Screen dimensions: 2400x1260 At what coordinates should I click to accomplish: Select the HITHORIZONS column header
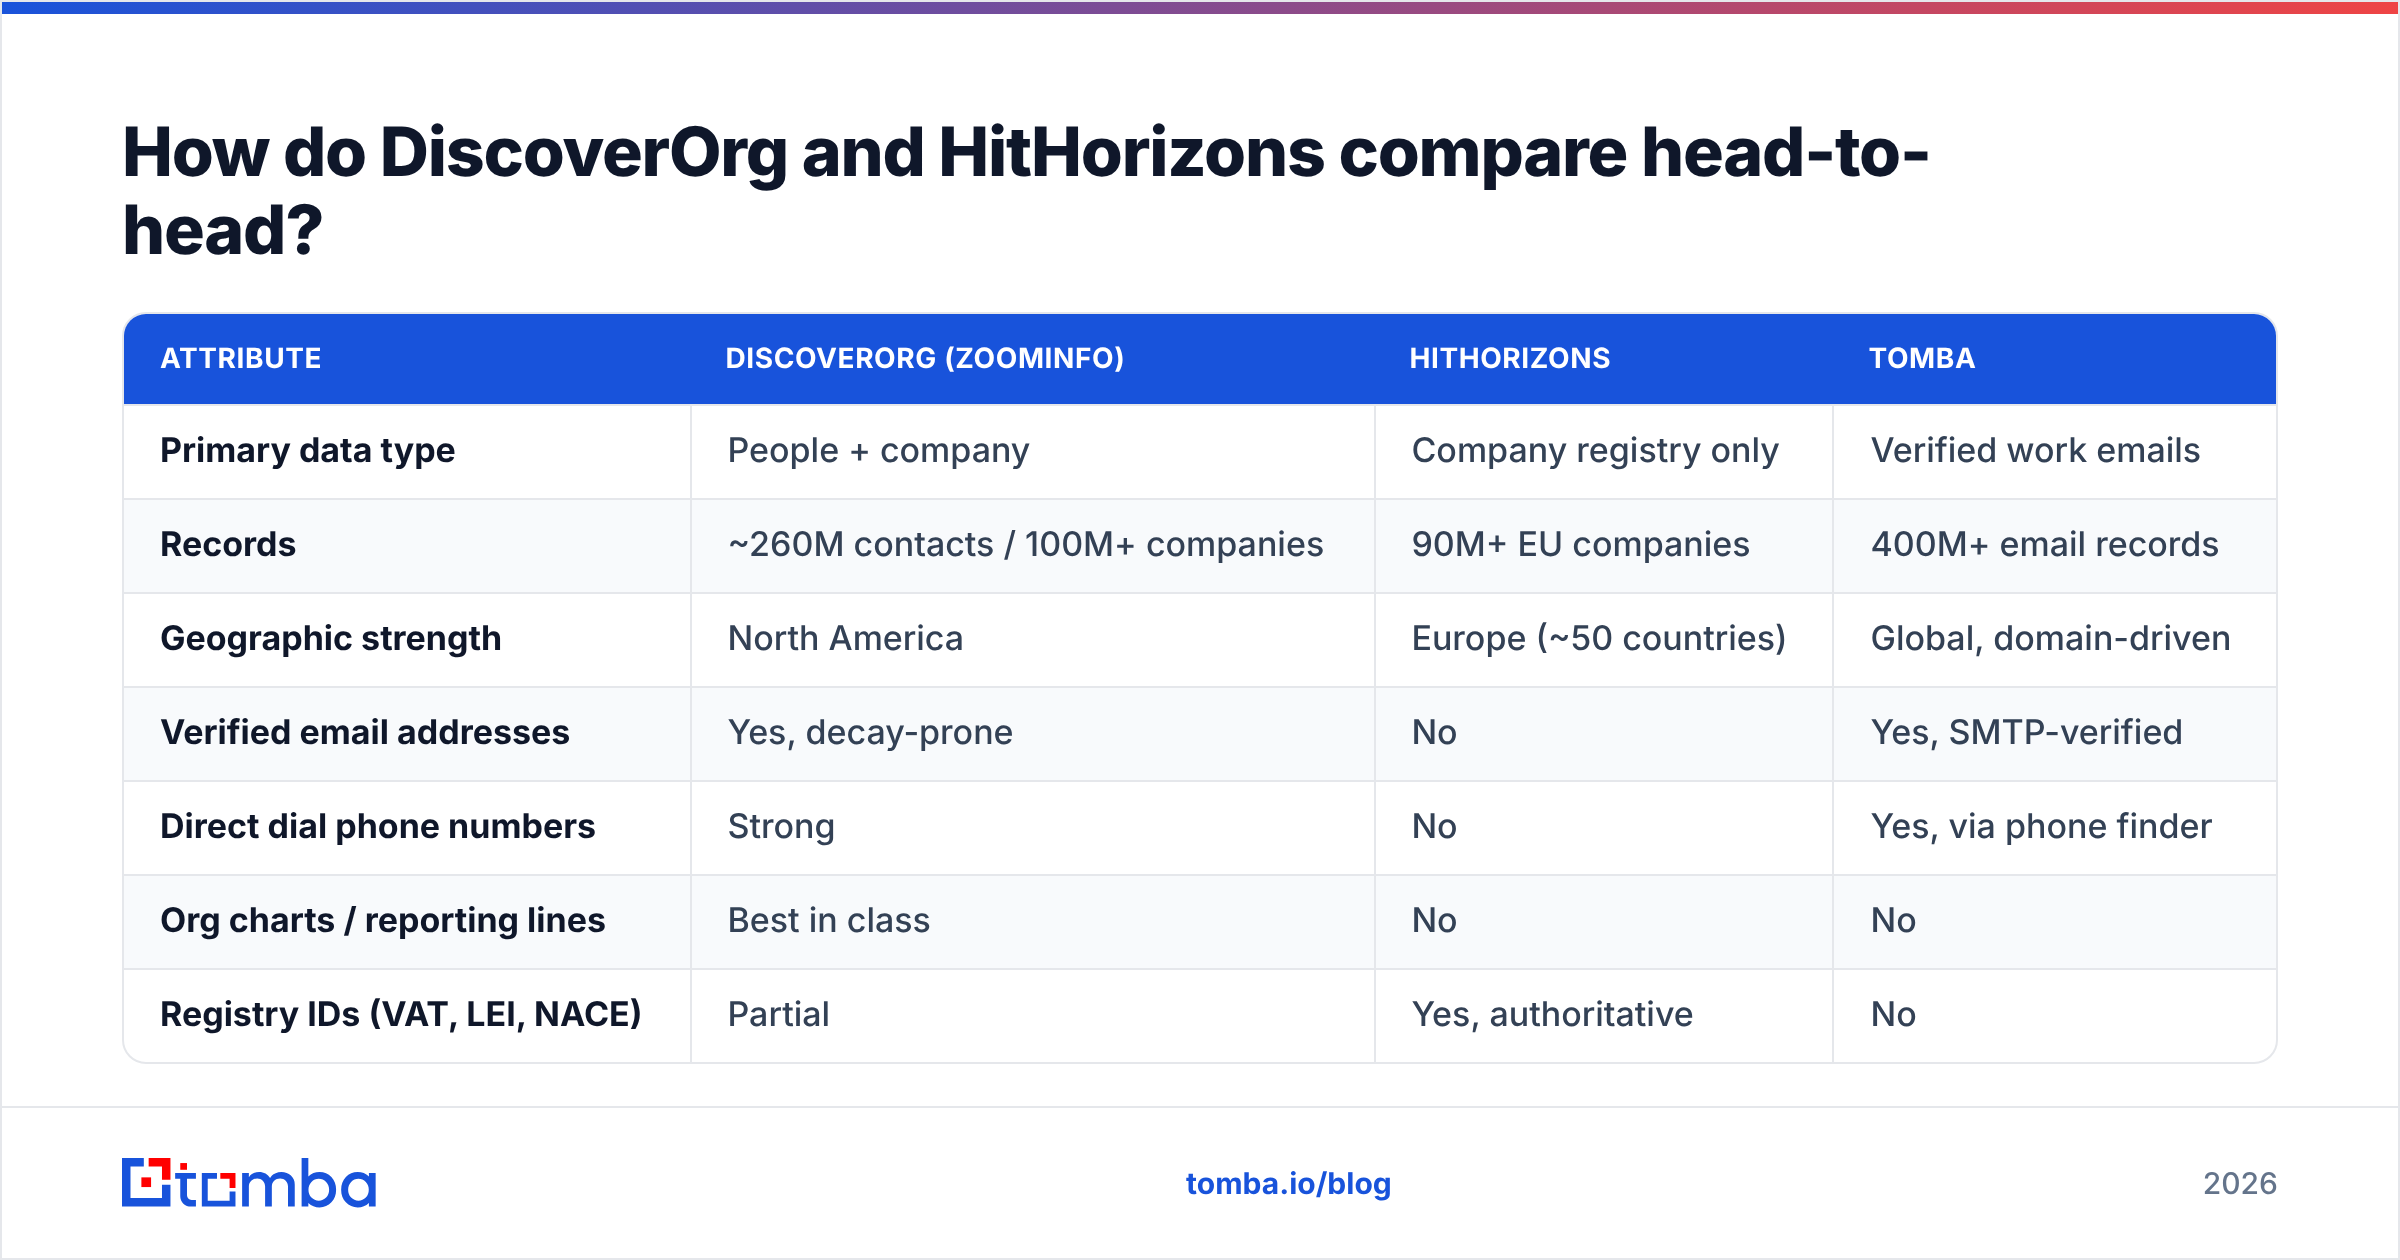pos(1510,358)
